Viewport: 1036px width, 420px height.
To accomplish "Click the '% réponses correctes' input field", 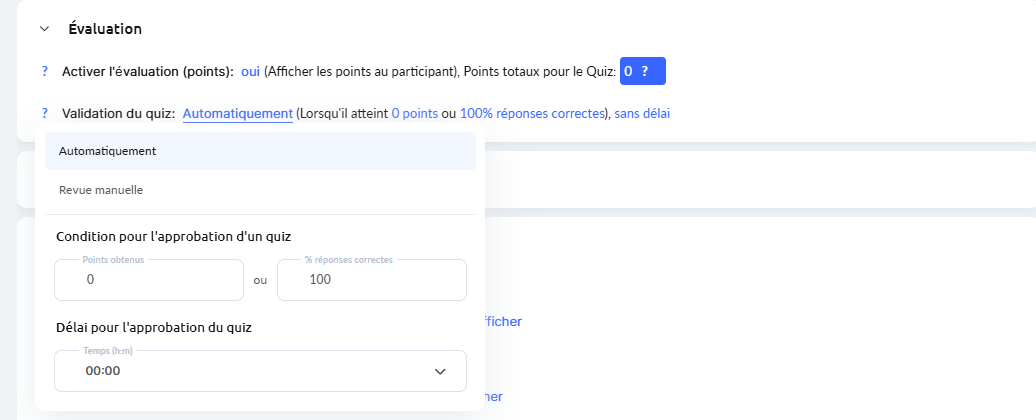I will [371, 280].
